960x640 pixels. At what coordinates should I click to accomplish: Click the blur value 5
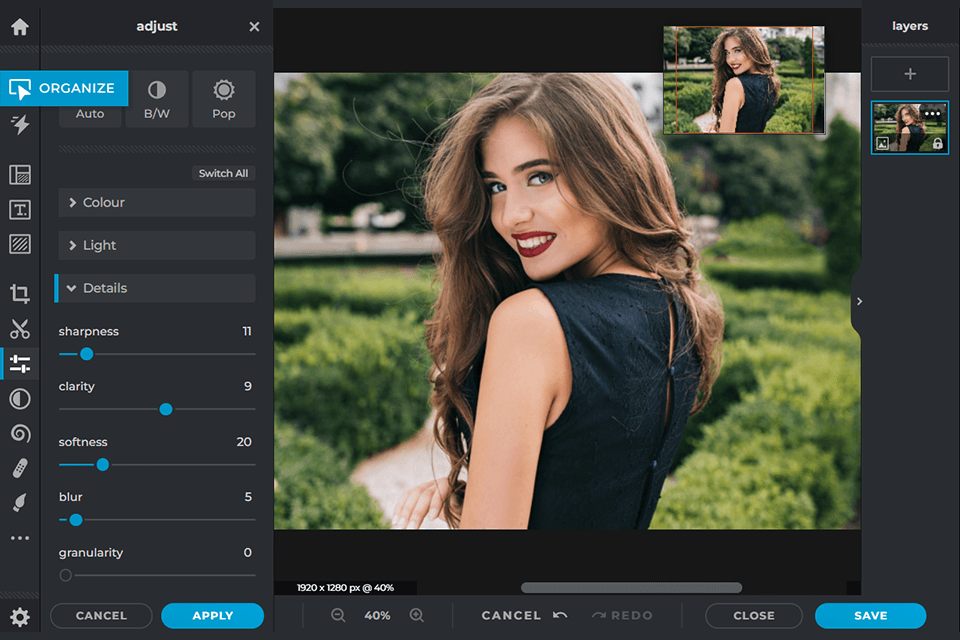click(248, 497)
